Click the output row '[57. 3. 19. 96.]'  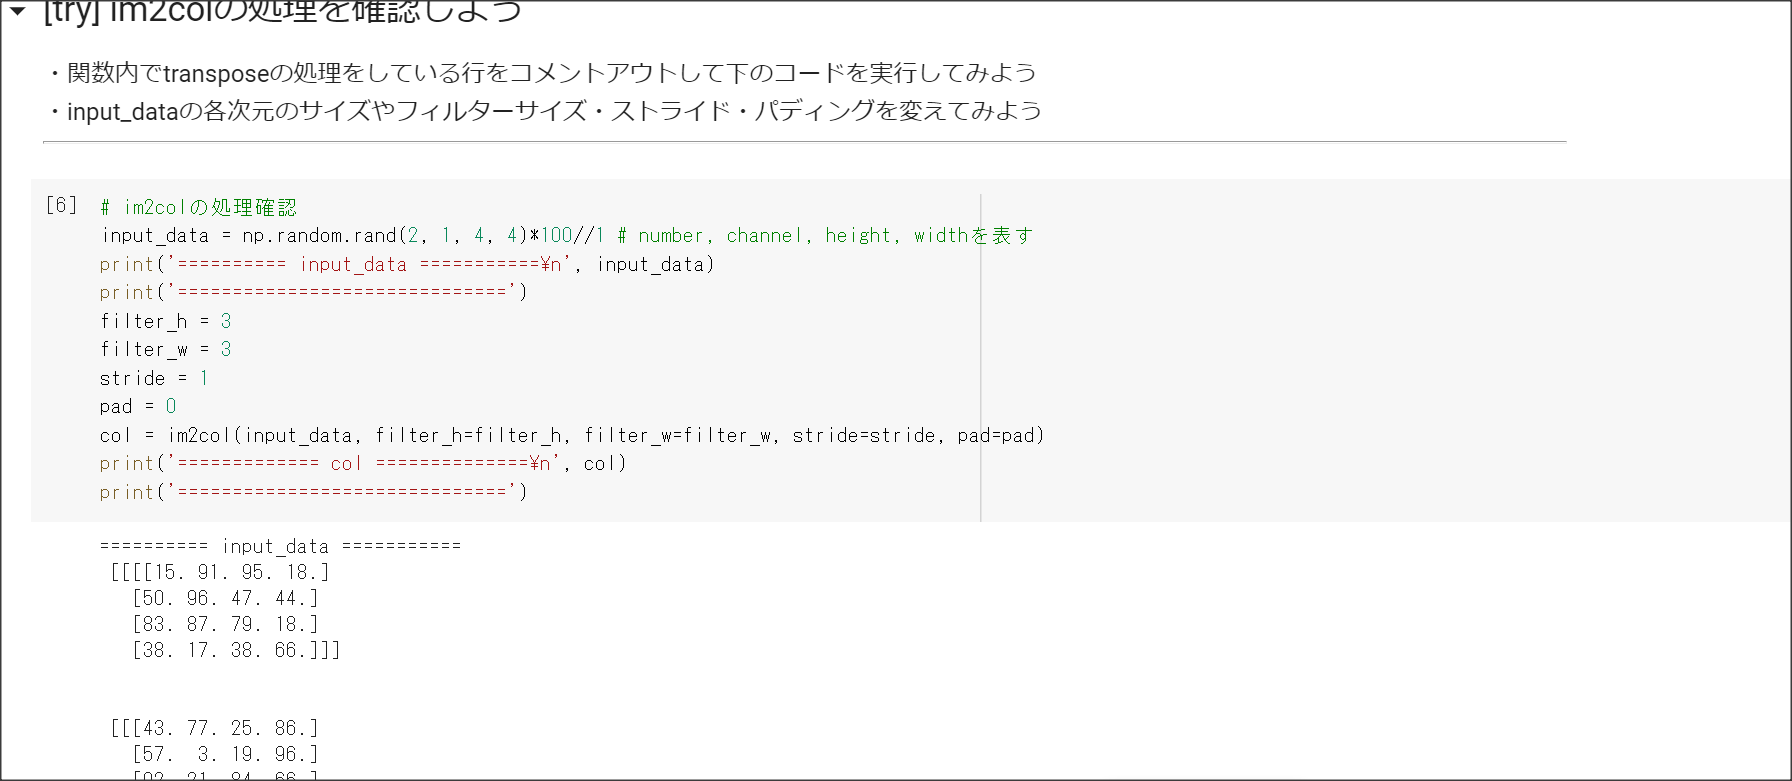pos(225,754)
